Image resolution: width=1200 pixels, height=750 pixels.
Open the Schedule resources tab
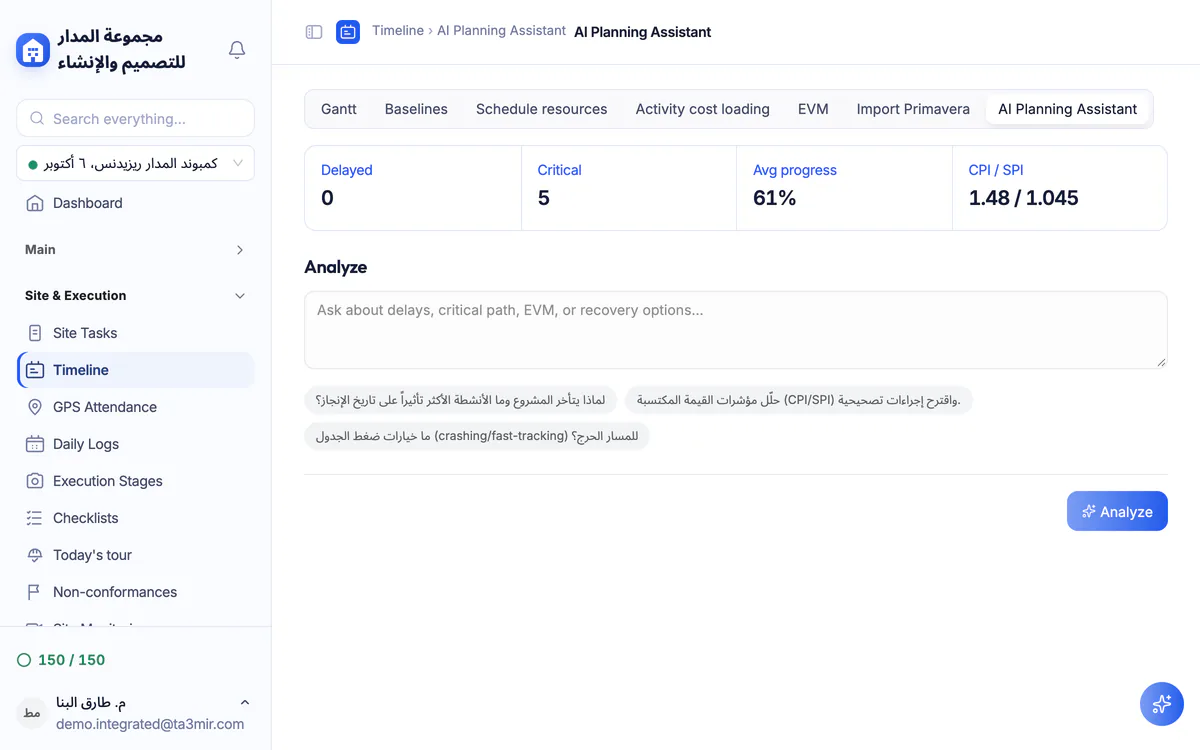coord(542,109)
